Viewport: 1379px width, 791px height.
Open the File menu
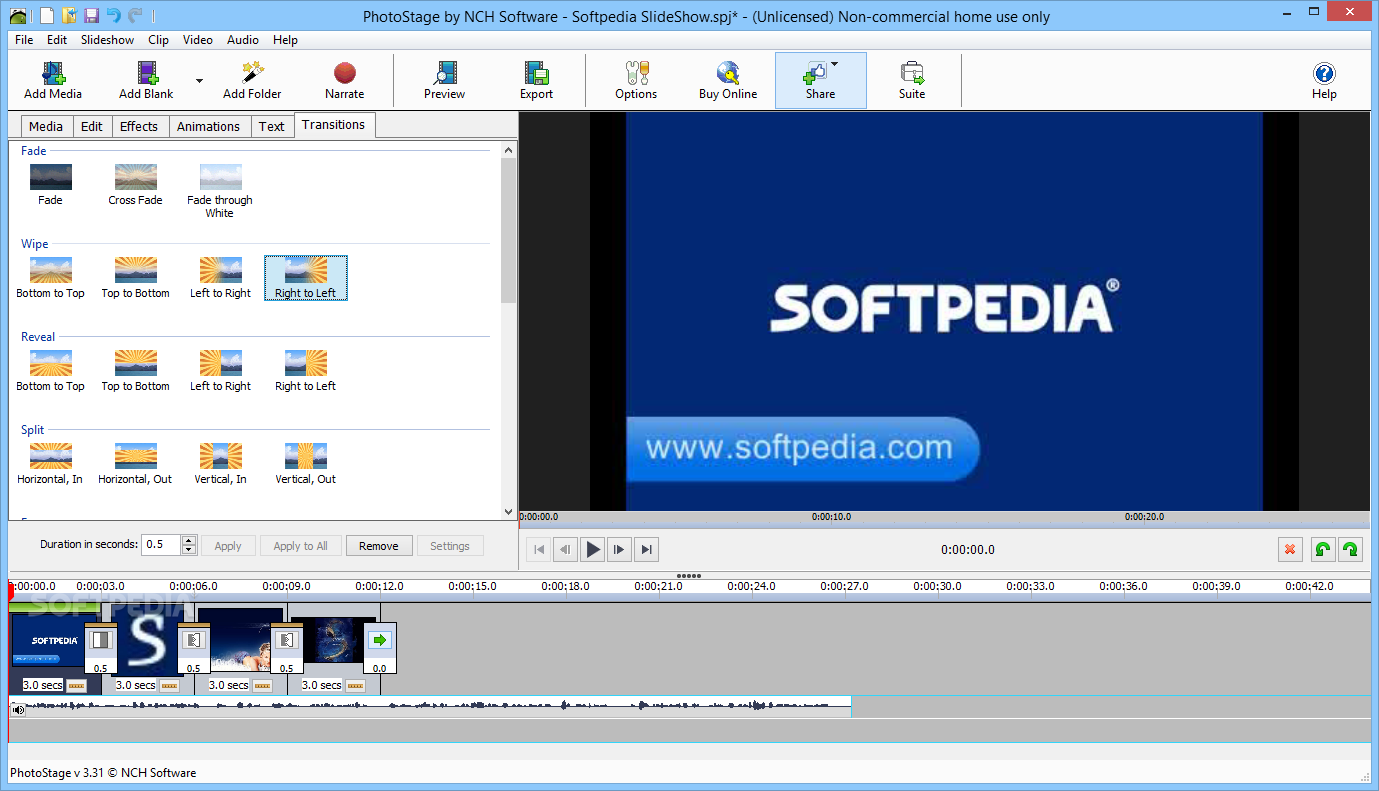(24, 40)
